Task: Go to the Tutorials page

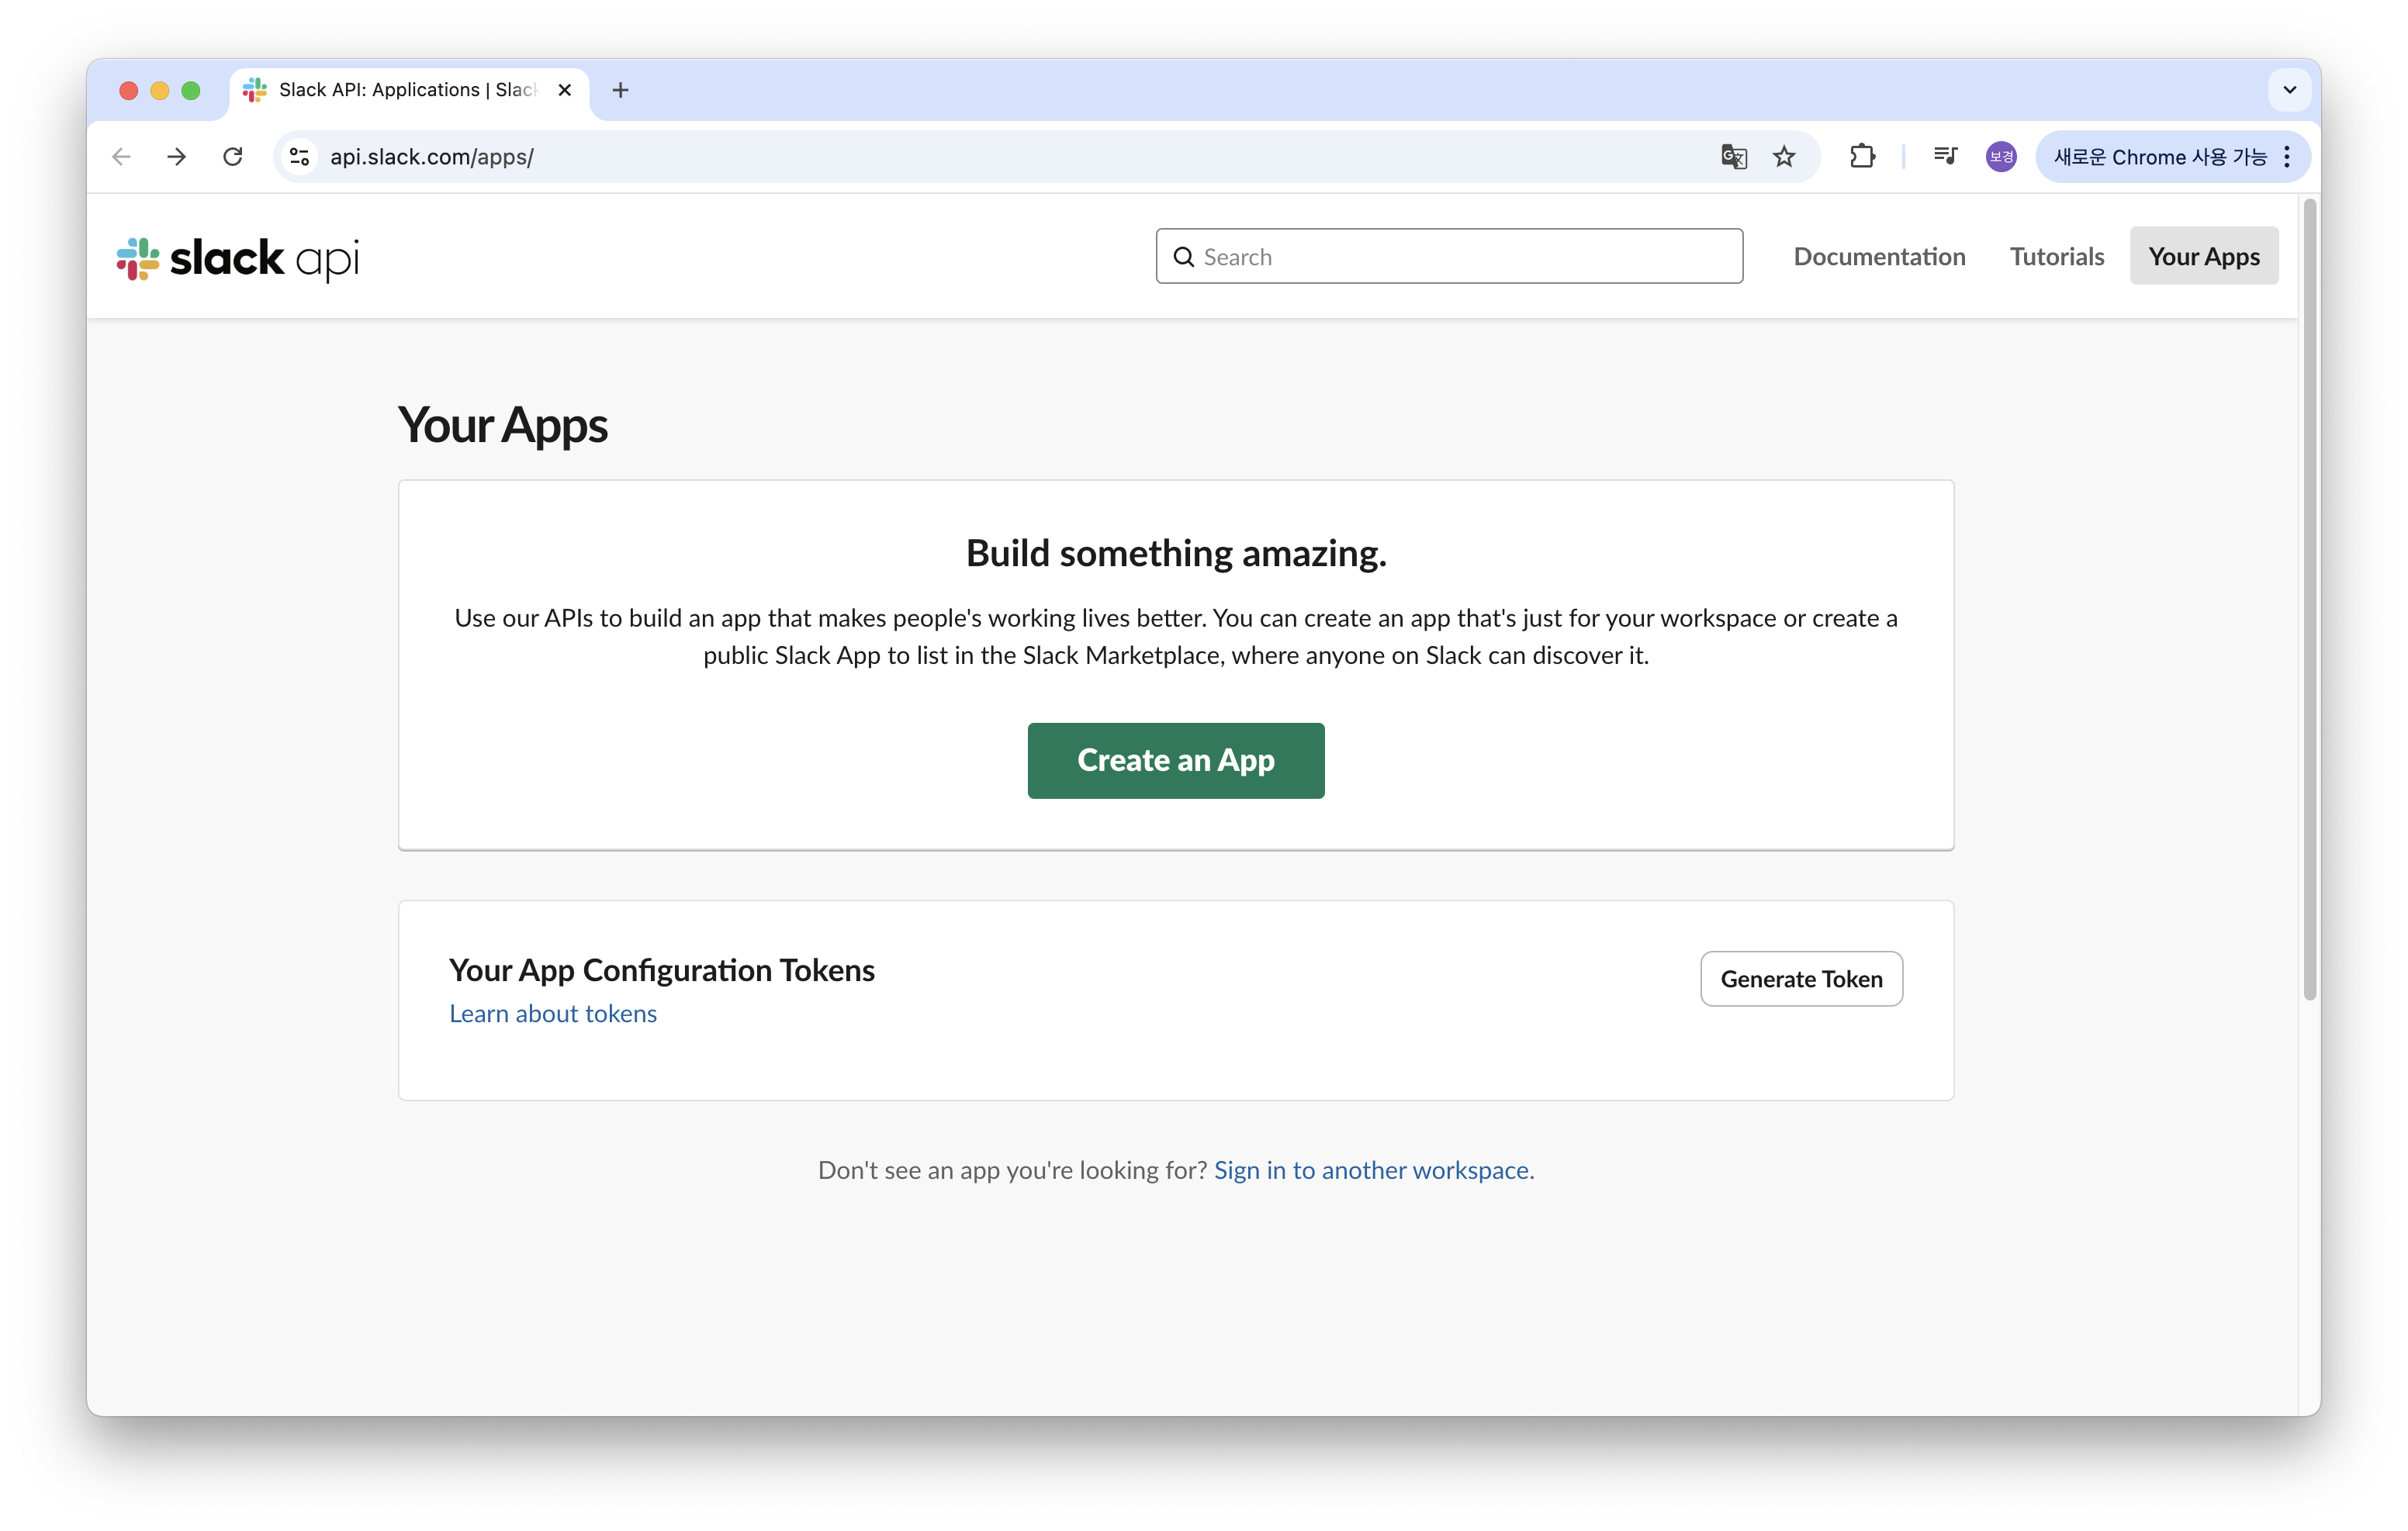Action: click(x=2056, y=257)
